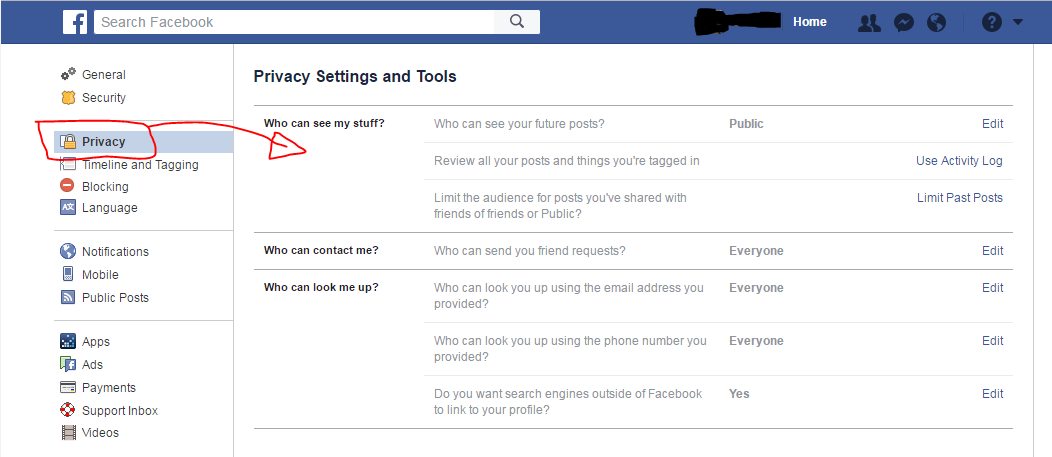Select the Privacy settings tab label

point(104,142)
